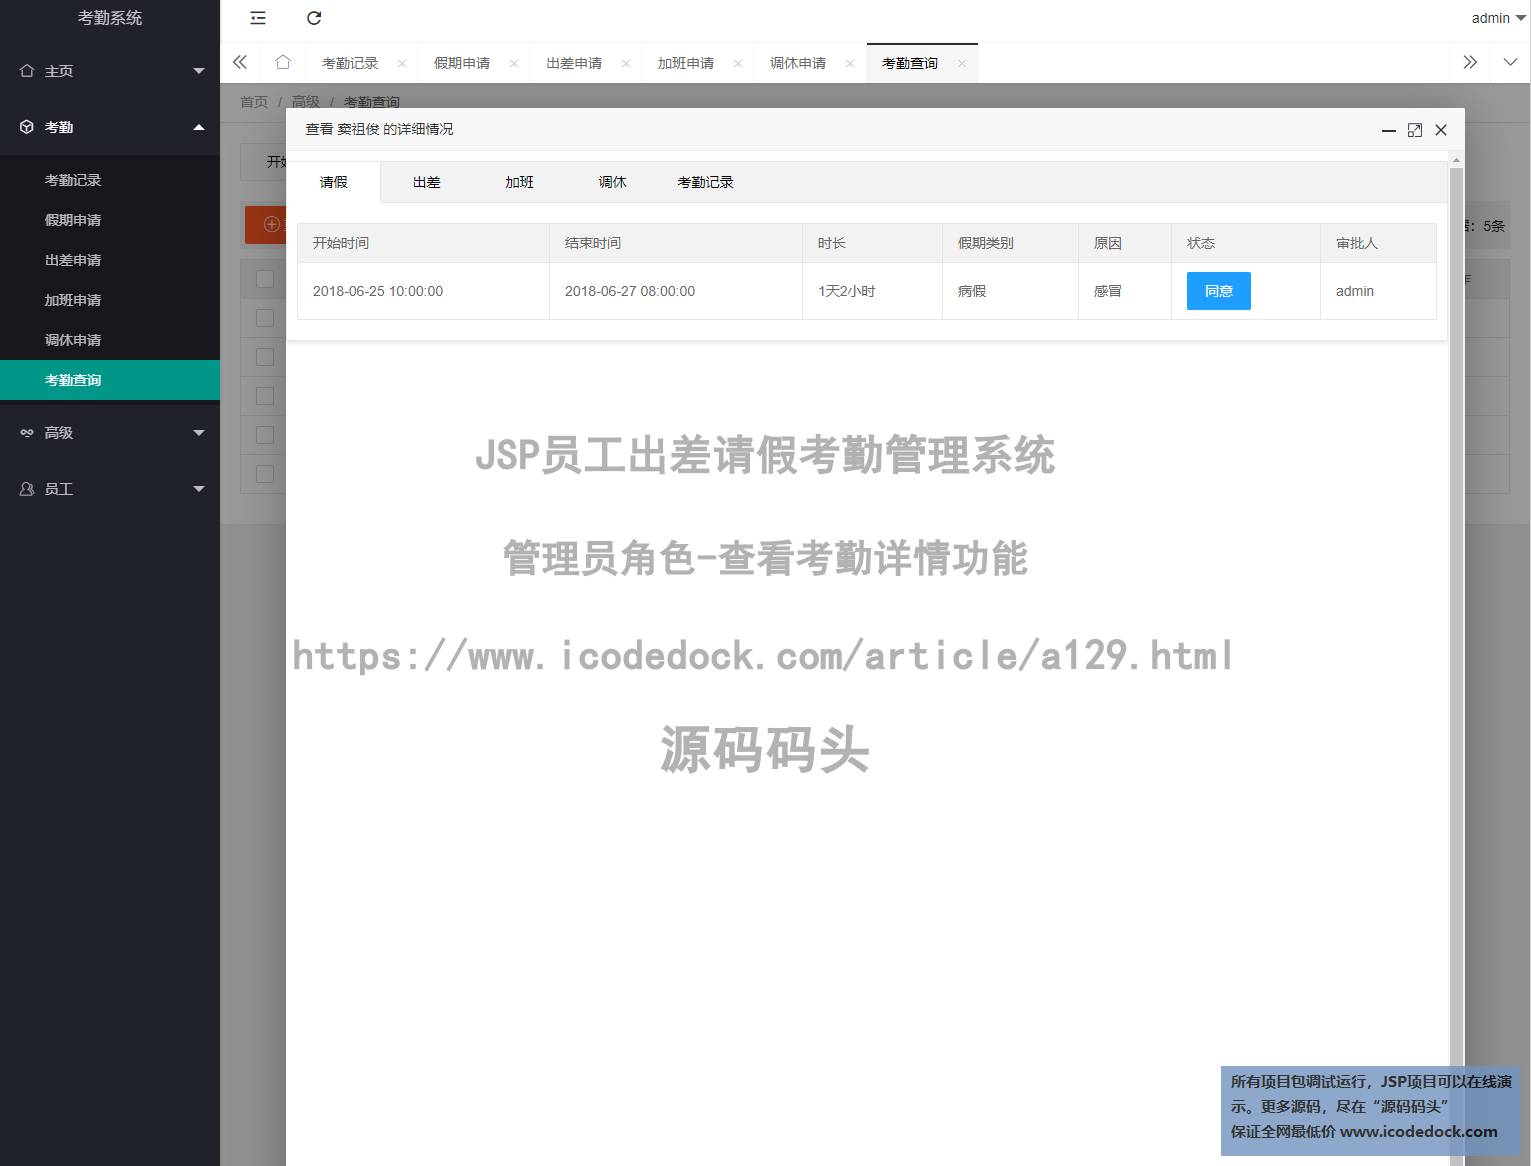Maximize the detail dialog
The image size is (1531, 1166).
[x=1415, y=130]
